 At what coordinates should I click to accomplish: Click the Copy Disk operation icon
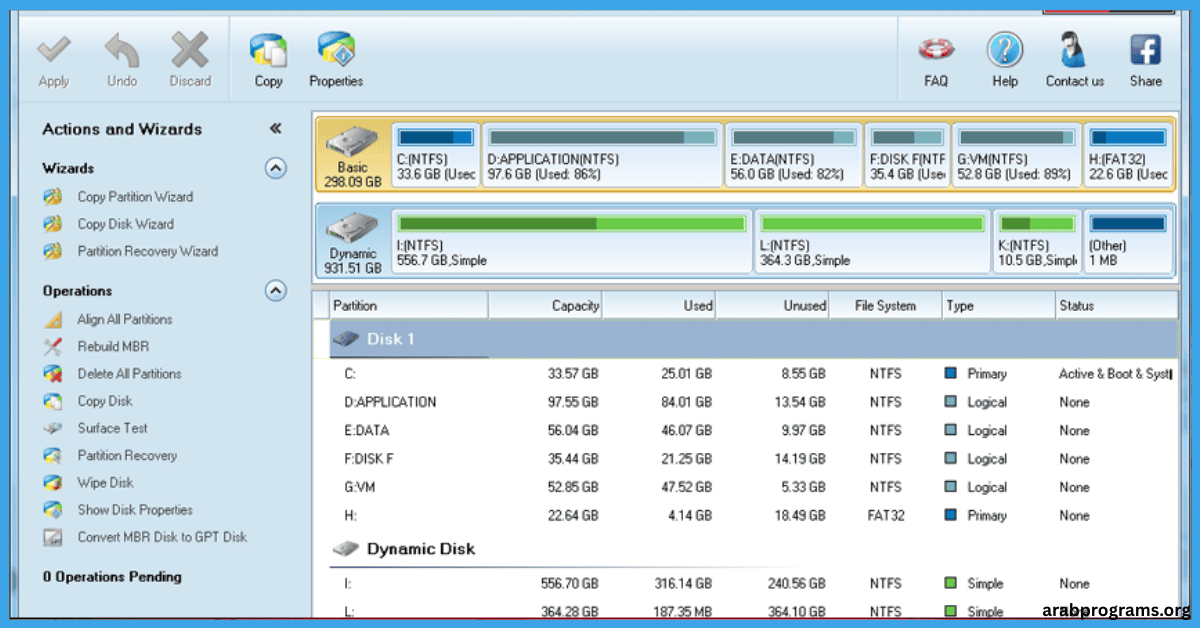click(53, 401)
